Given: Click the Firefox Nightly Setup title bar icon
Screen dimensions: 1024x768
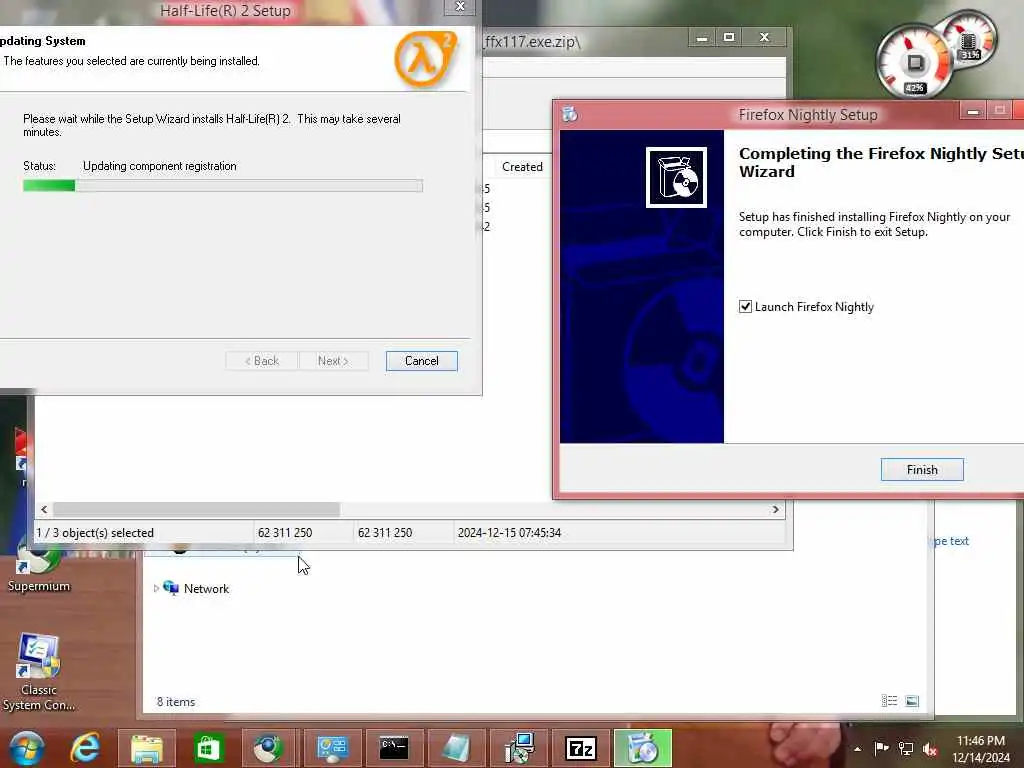Looking at the screenshot, I should [570, 114].
